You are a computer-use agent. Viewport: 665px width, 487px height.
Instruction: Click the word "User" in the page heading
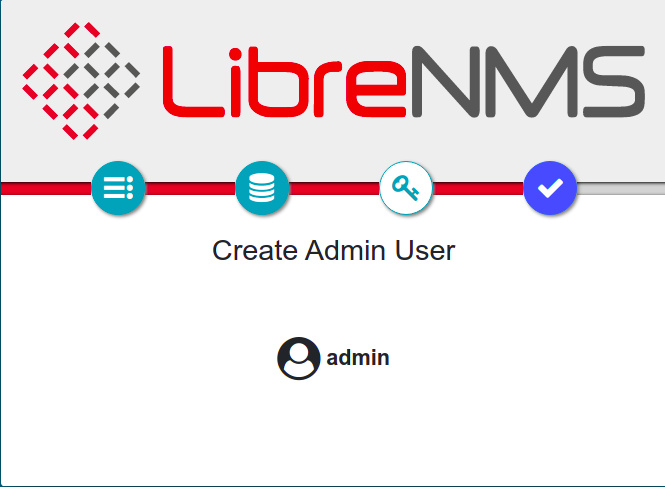[x=426, y=250]
